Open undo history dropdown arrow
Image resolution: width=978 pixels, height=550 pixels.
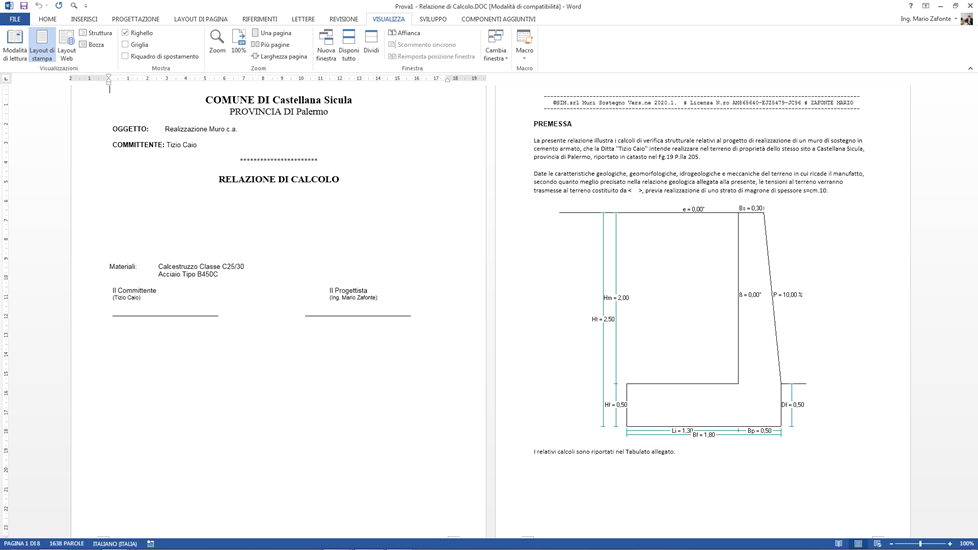point(47,6)
